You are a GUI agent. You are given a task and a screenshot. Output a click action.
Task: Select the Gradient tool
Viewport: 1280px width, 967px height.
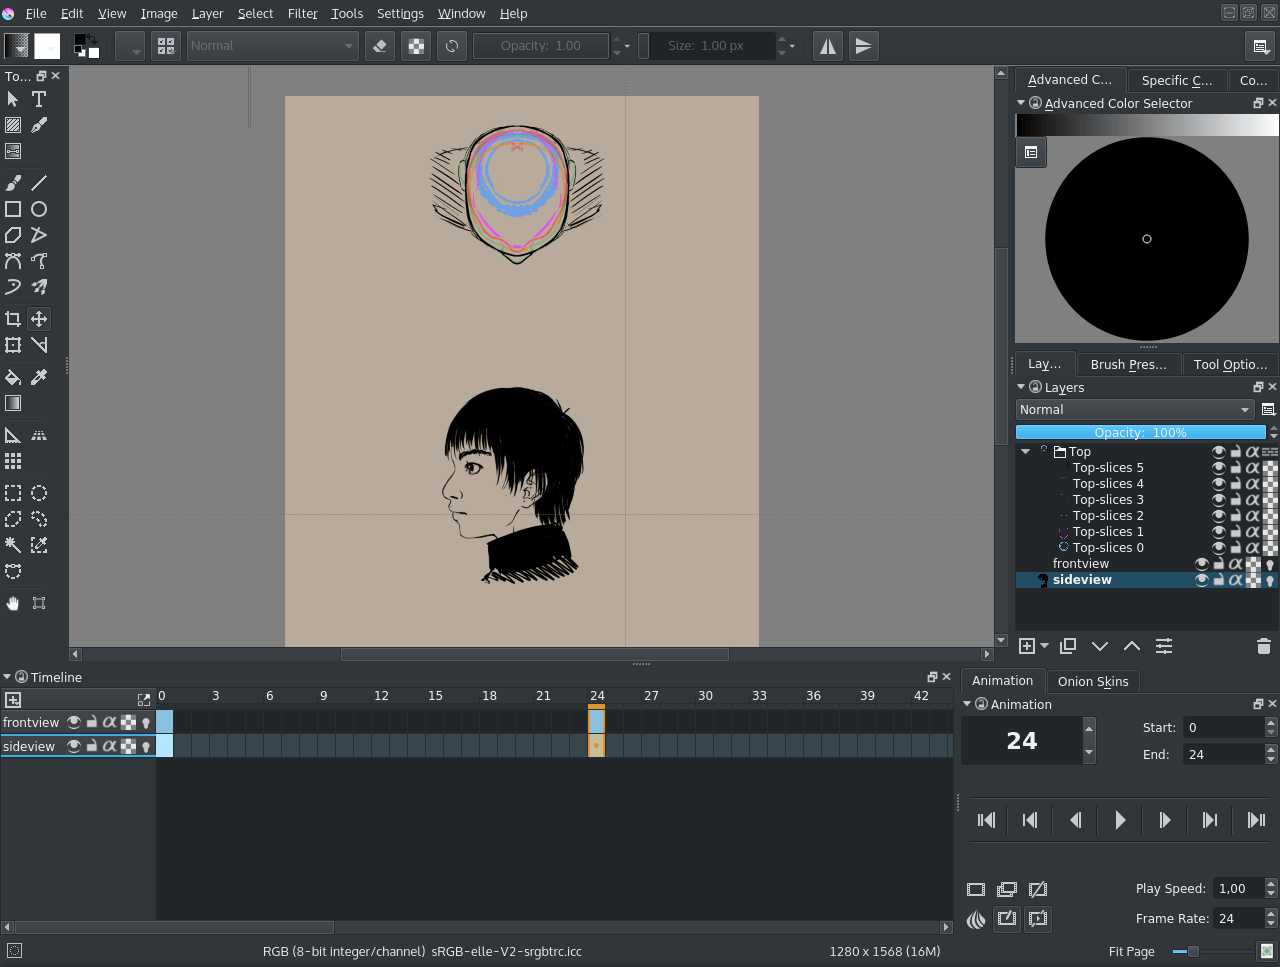[x=13, y=403]
